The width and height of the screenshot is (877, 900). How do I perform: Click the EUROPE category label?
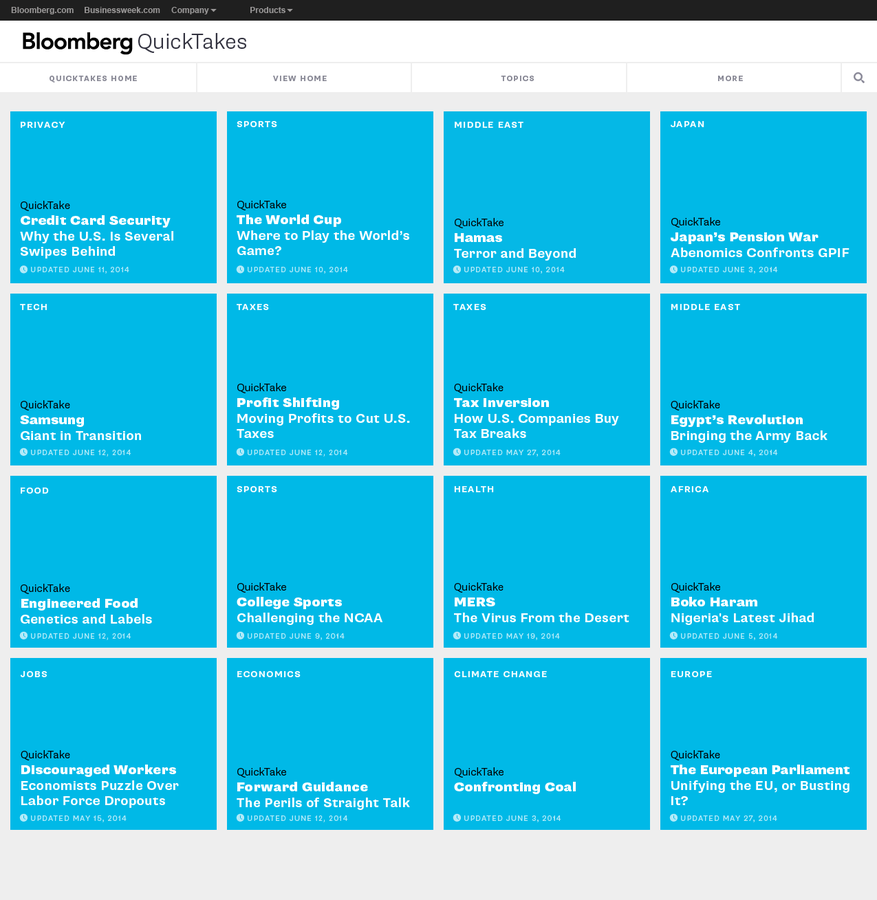(692, 674)
